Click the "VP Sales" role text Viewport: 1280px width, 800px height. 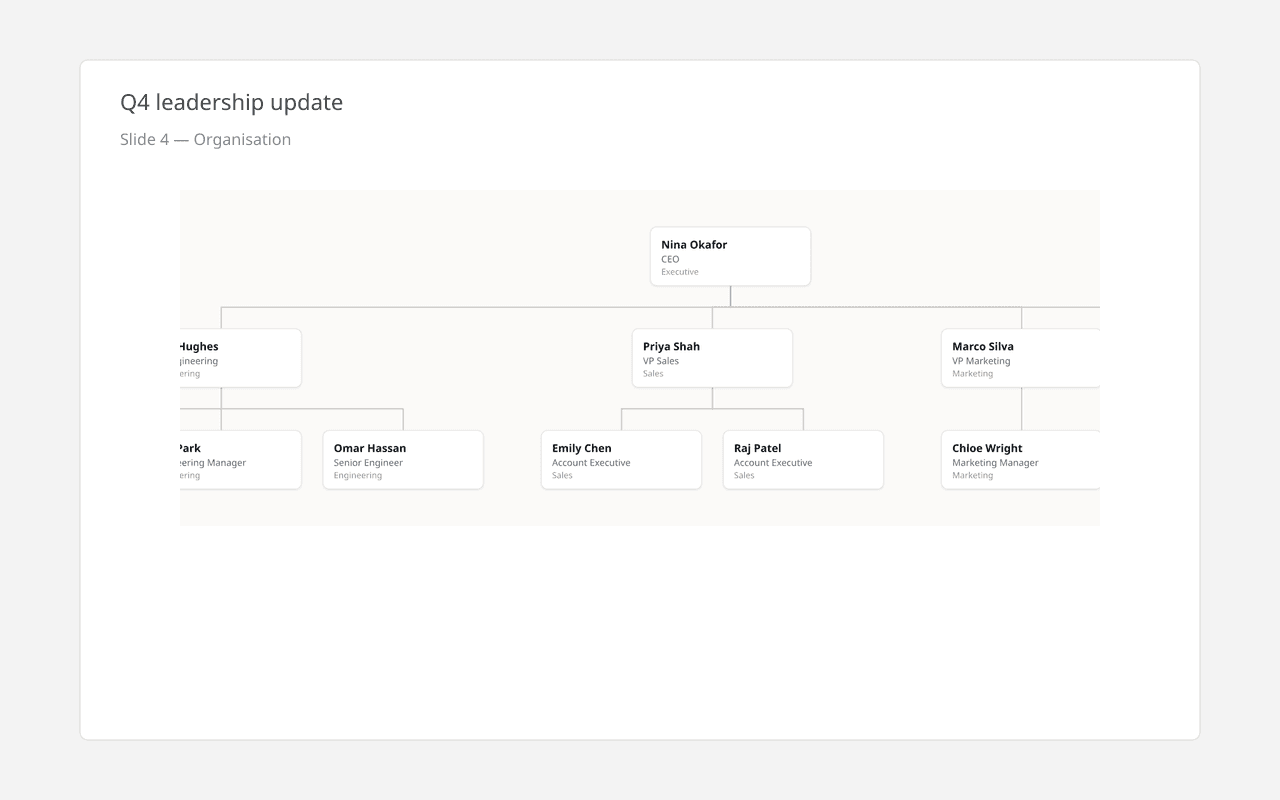[x=661, y=361]
